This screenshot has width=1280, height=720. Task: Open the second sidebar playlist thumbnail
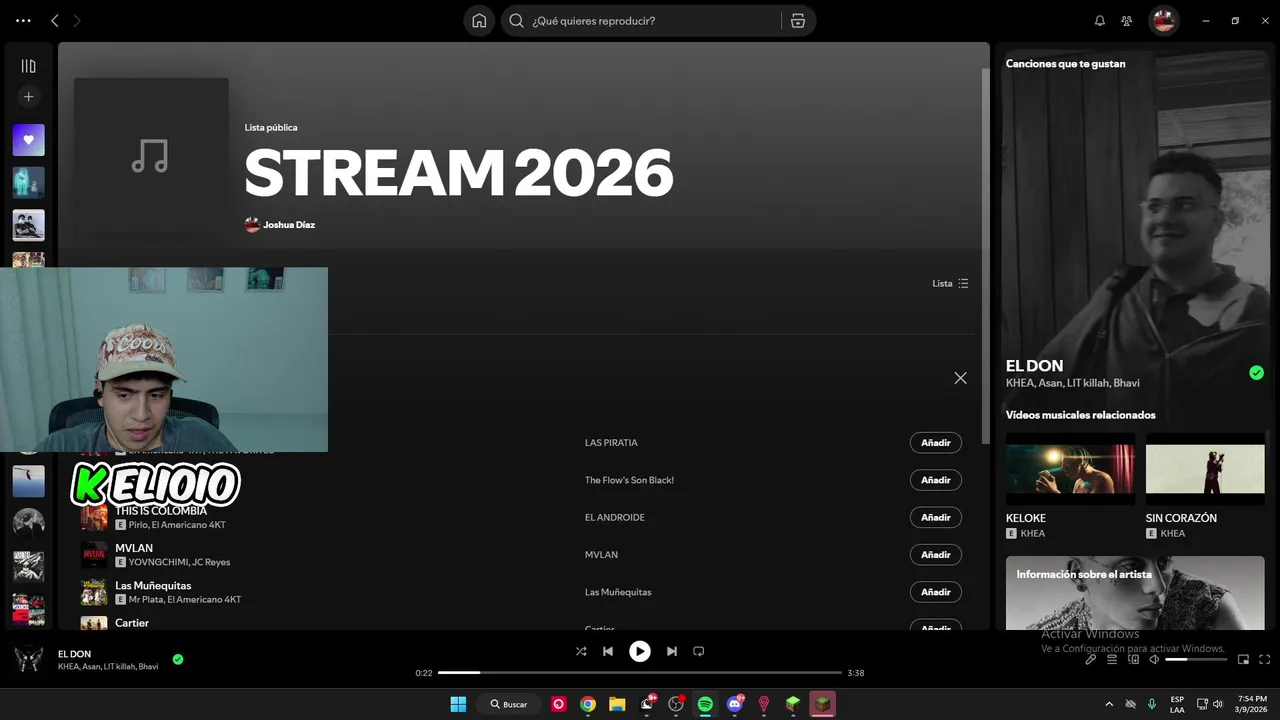click(x=28, y=182)
